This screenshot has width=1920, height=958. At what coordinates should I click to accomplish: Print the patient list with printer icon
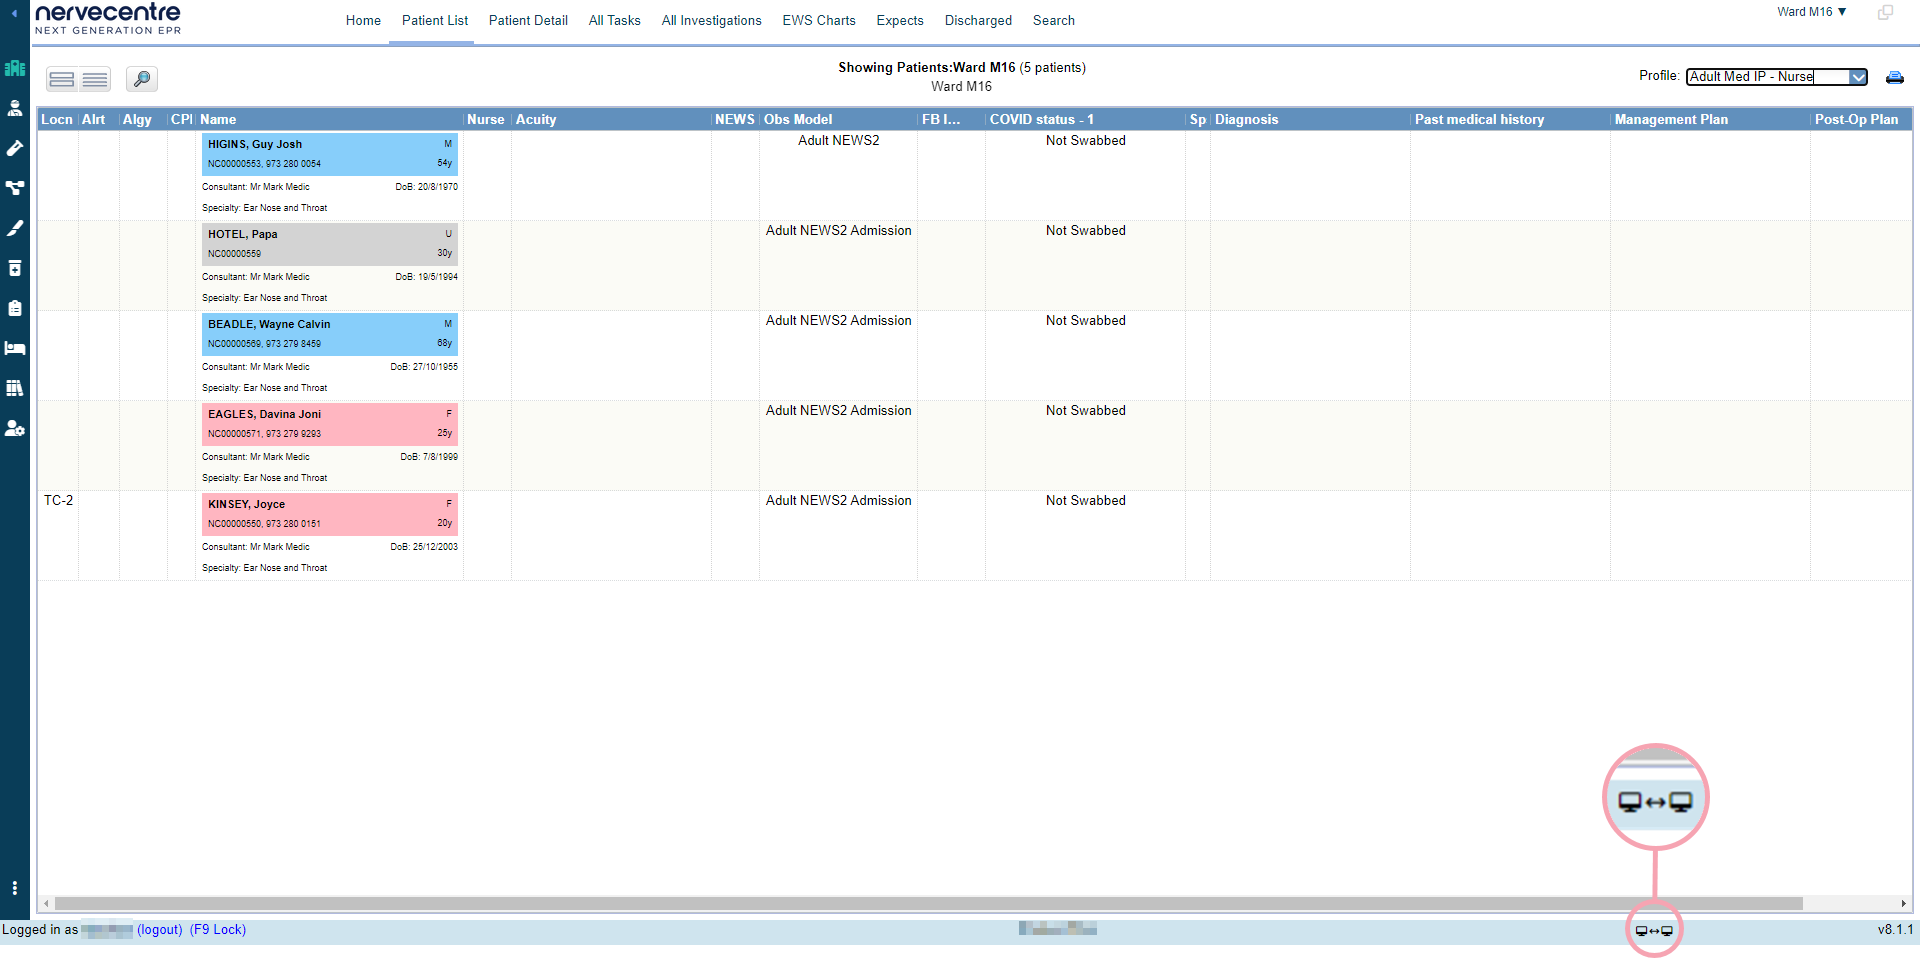coord(1894,77)
